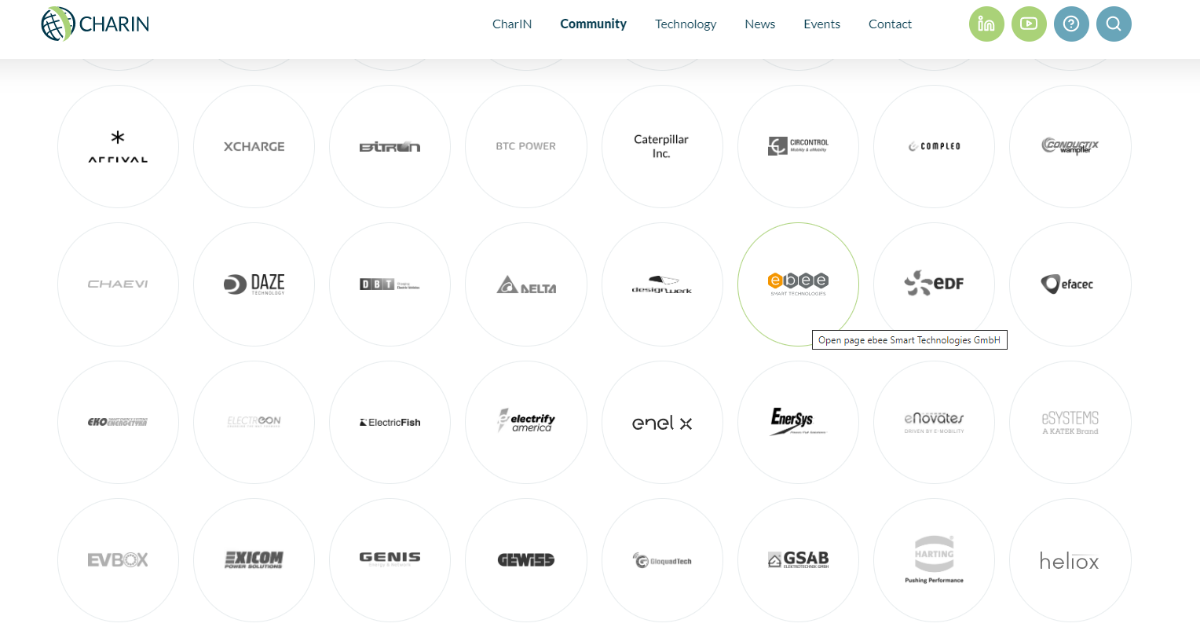1200x627 pixels.
Task: Open the eNovates member logo
Action: (934, 422)
